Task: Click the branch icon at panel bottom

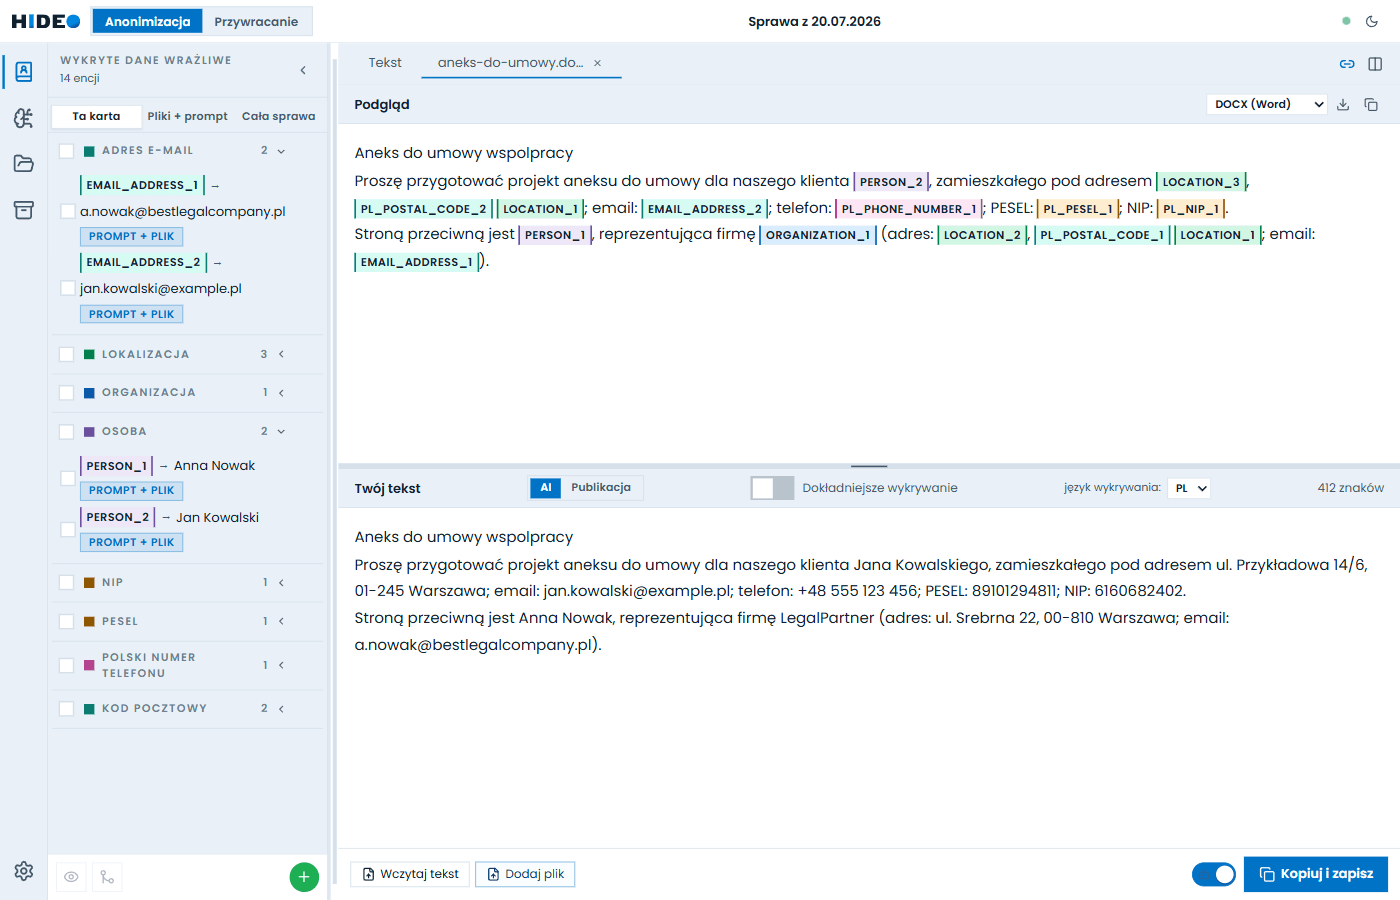Action: (x=107, y=877)
